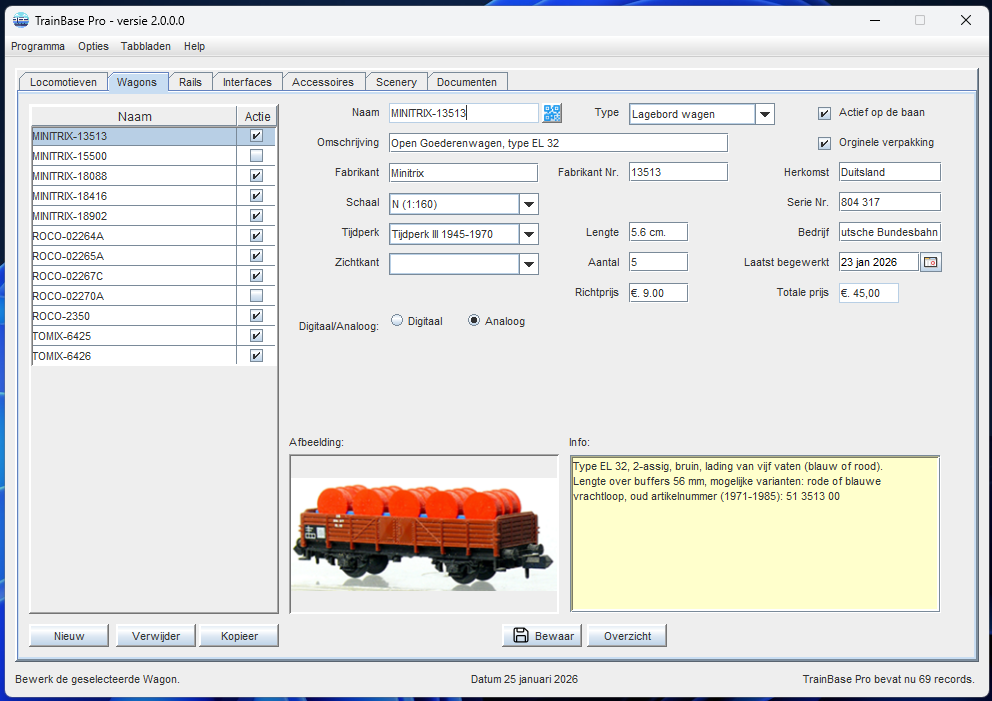The image size is (992, 701).
Task: Go to the Accessoires tab
Action: point(323,82)
